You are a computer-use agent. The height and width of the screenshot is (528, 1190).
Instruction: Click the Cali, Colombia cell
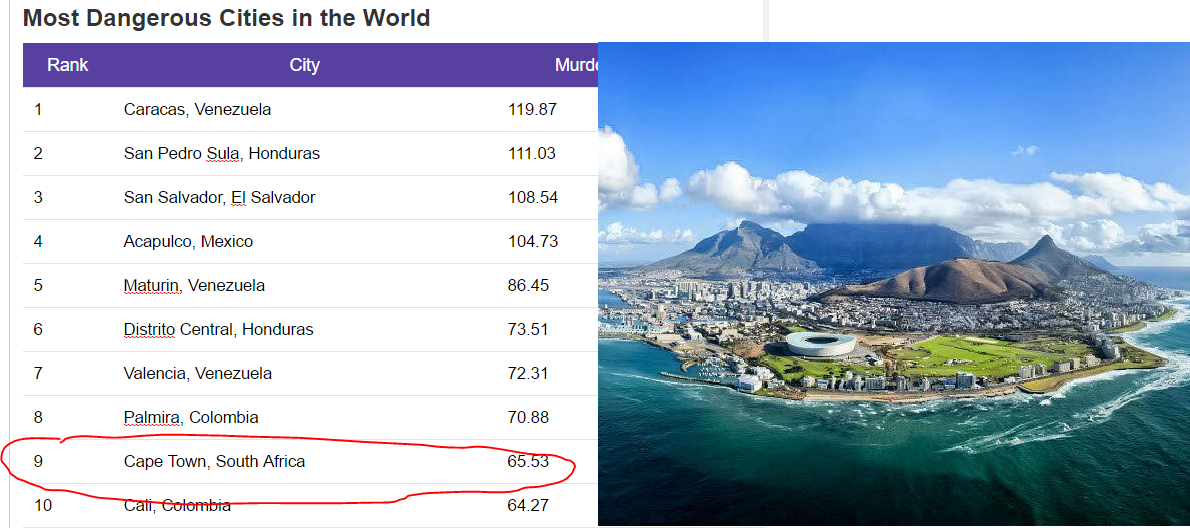(x=177, y=505)
